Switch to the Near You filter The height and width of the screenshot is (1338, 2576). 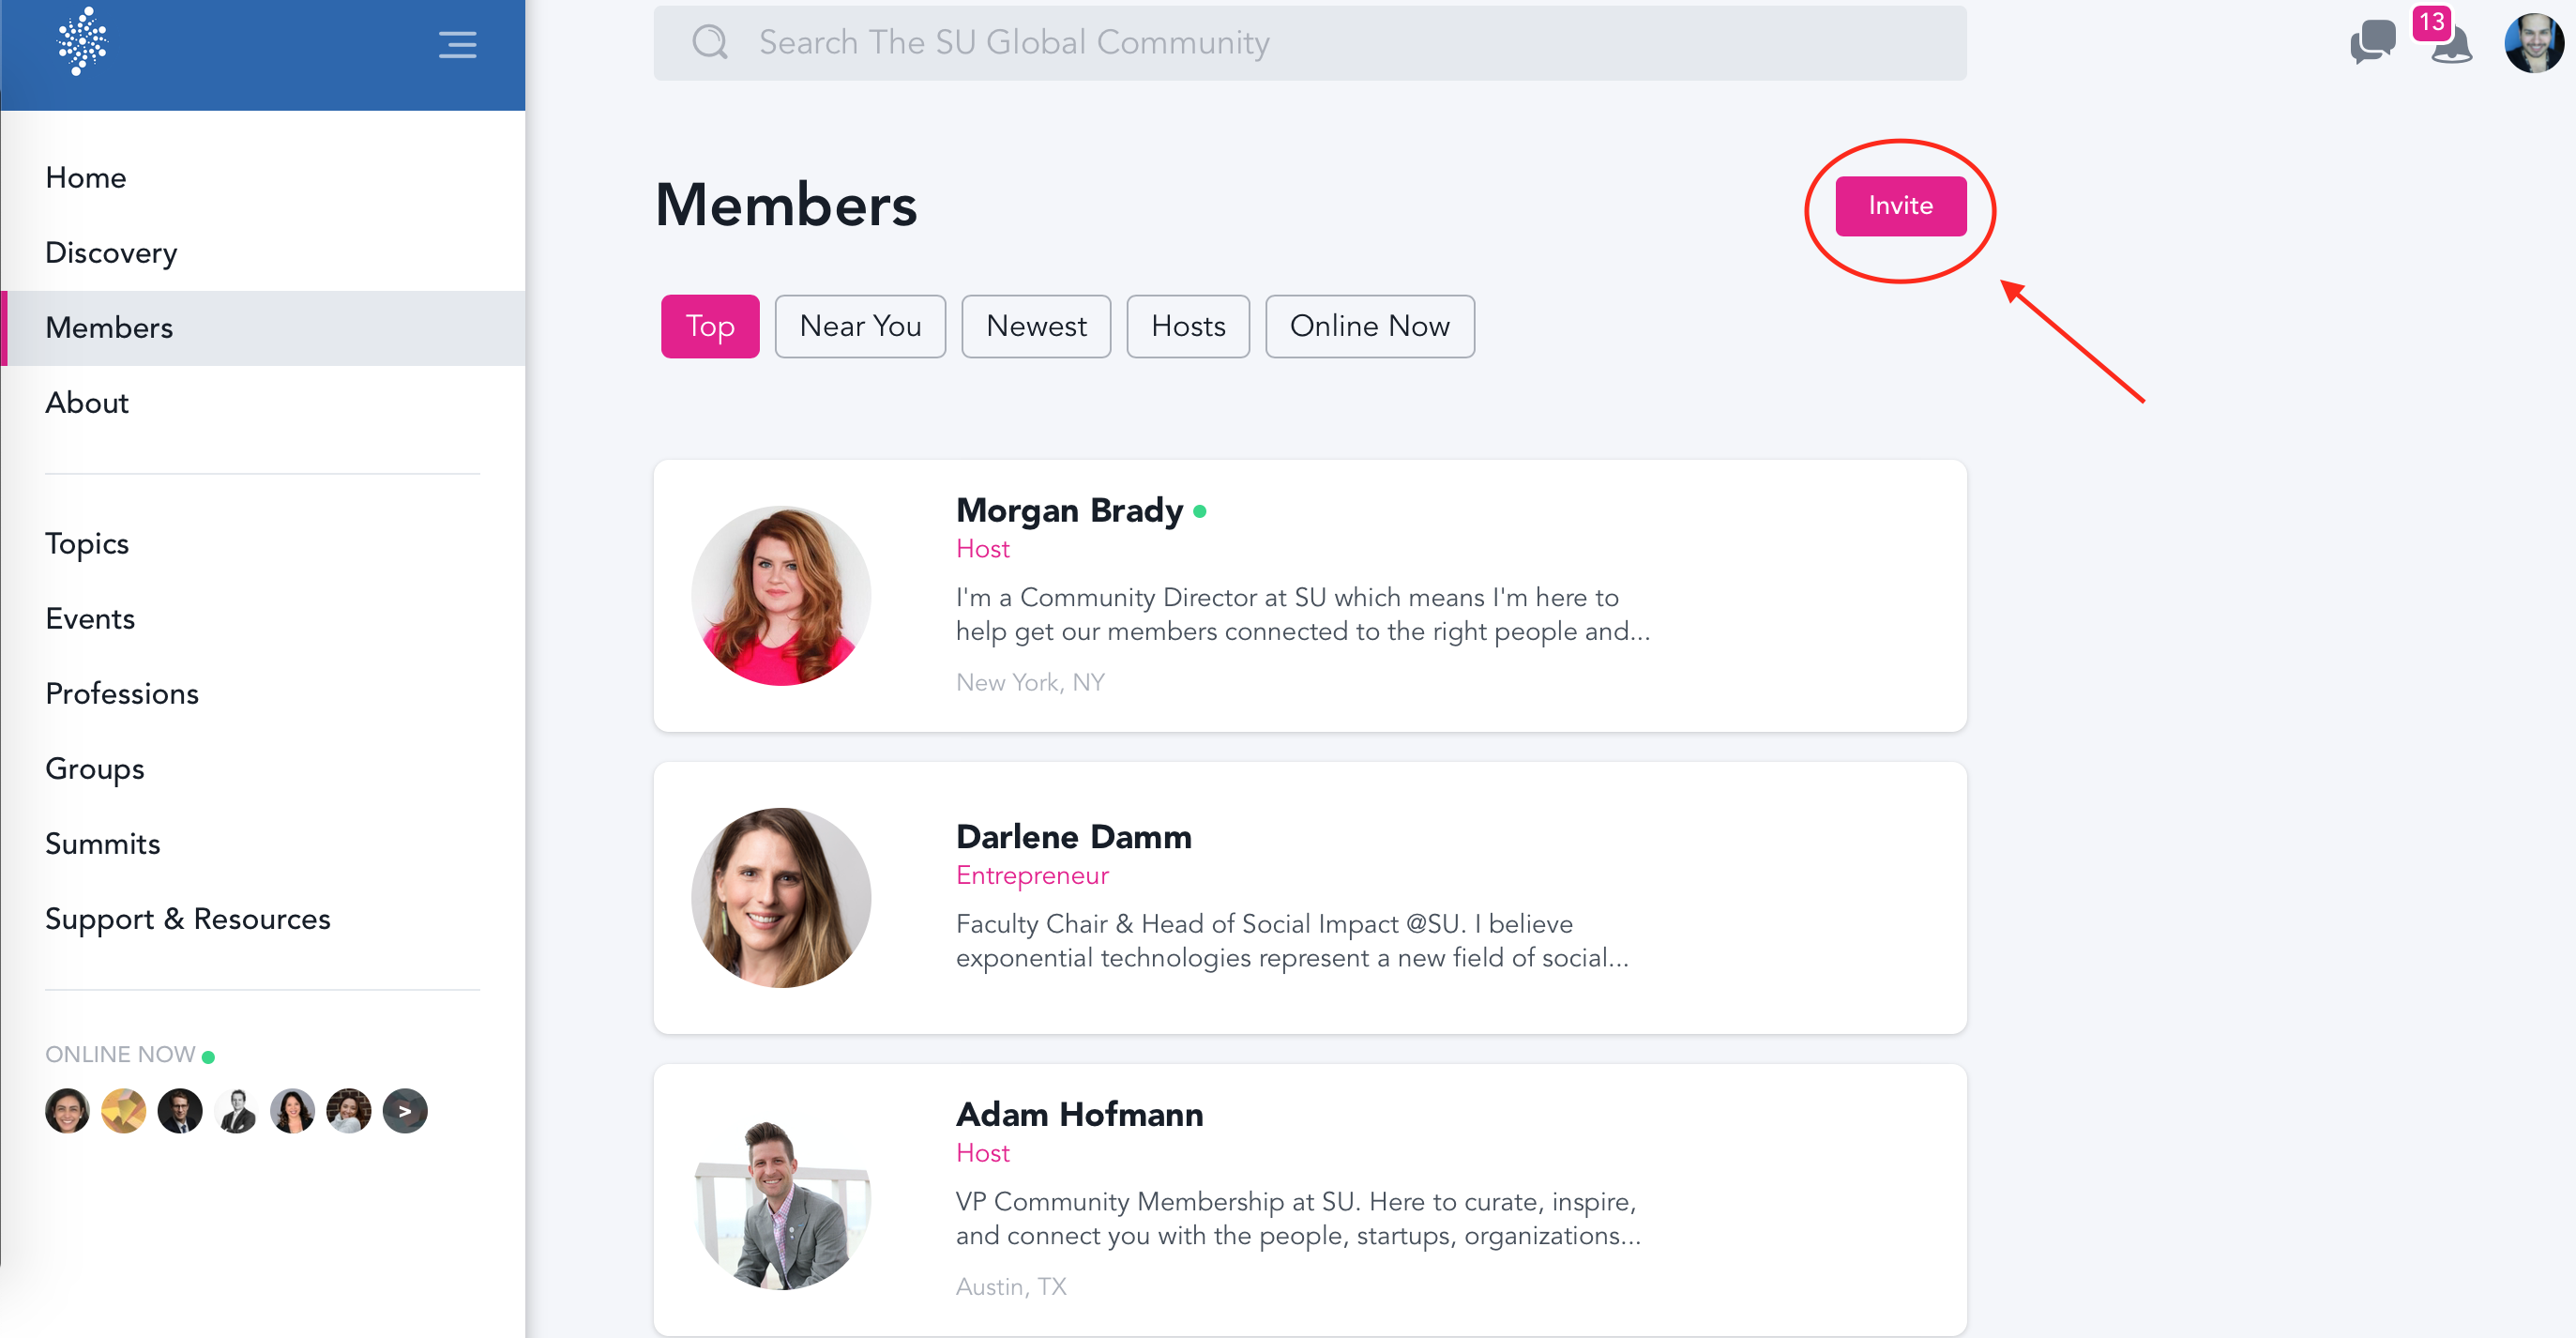[860, 326]
